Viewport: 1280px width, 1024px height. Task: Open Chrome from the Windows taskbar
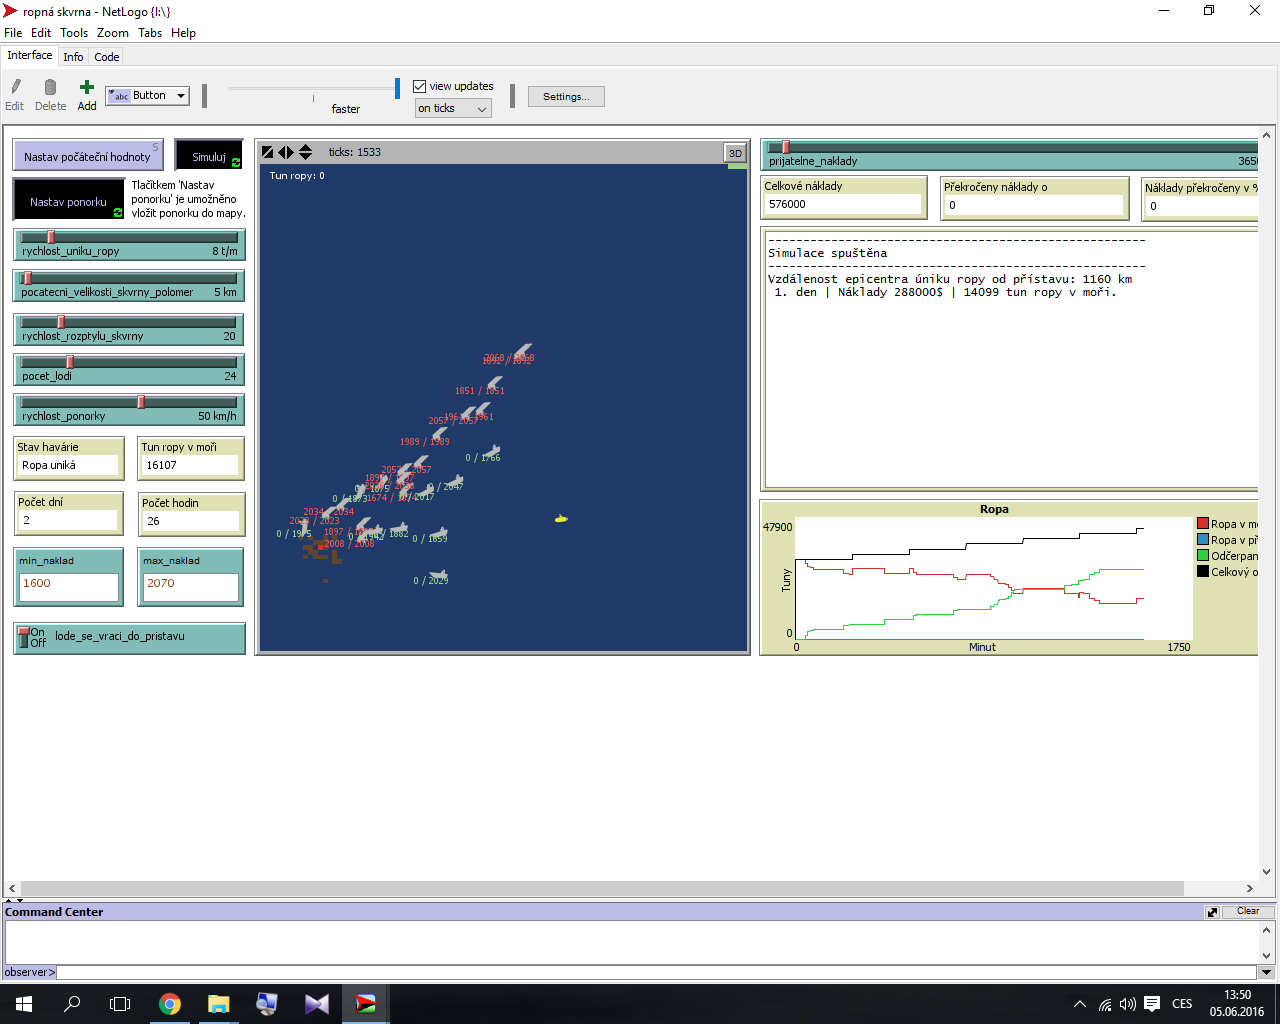pyautogui.click(x=170, y=1004)
